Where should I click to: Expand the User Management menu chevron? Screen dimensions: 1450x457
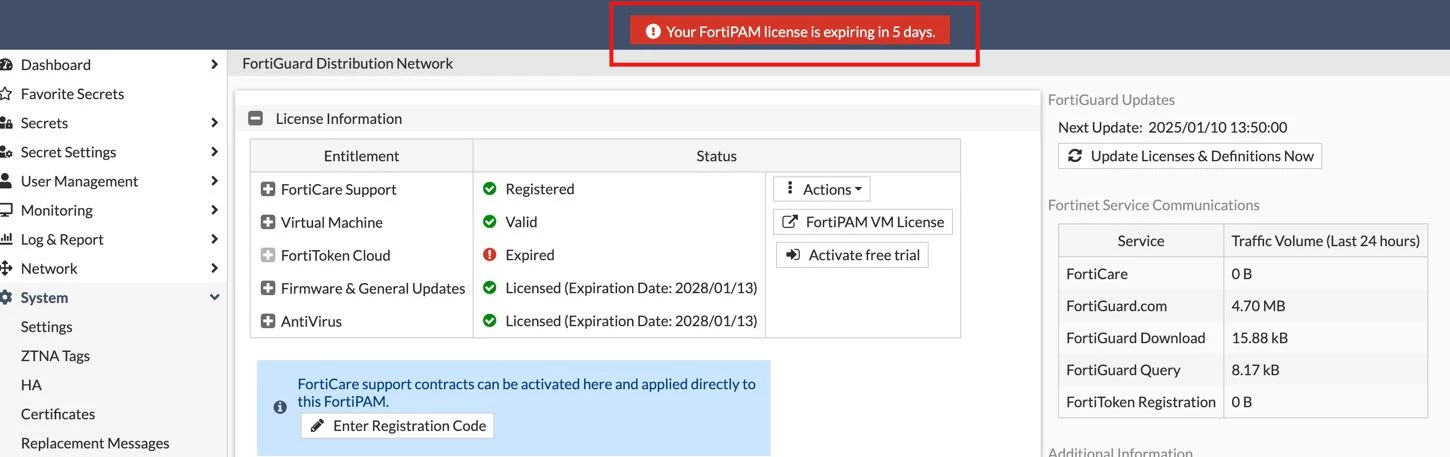point(214,181)
